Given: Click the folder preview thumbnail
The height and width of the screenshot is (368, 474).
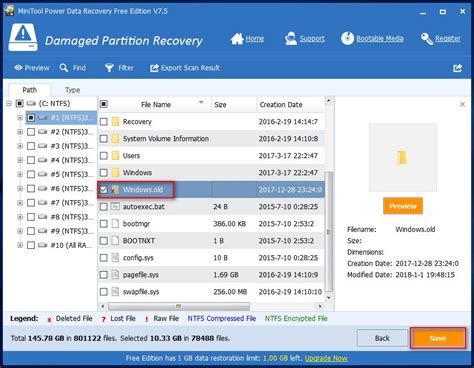Looking at the screenshot, I should (x=403, y=157).
